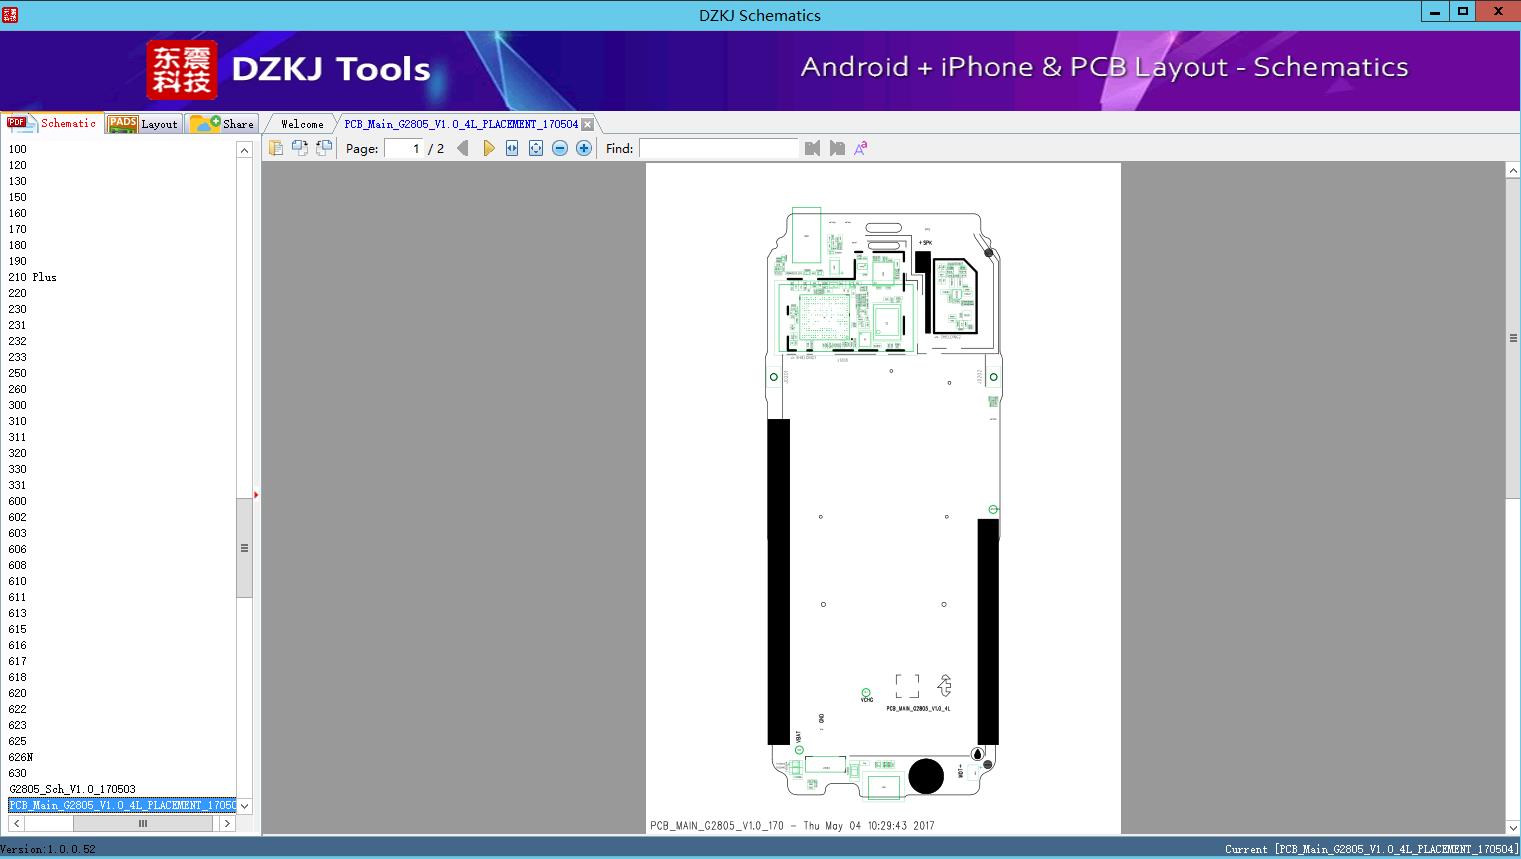Click the model list horizontal scrollbar thumb
Screen dimensions: 1521x859
pyautogui.click(x=143, y=823)
